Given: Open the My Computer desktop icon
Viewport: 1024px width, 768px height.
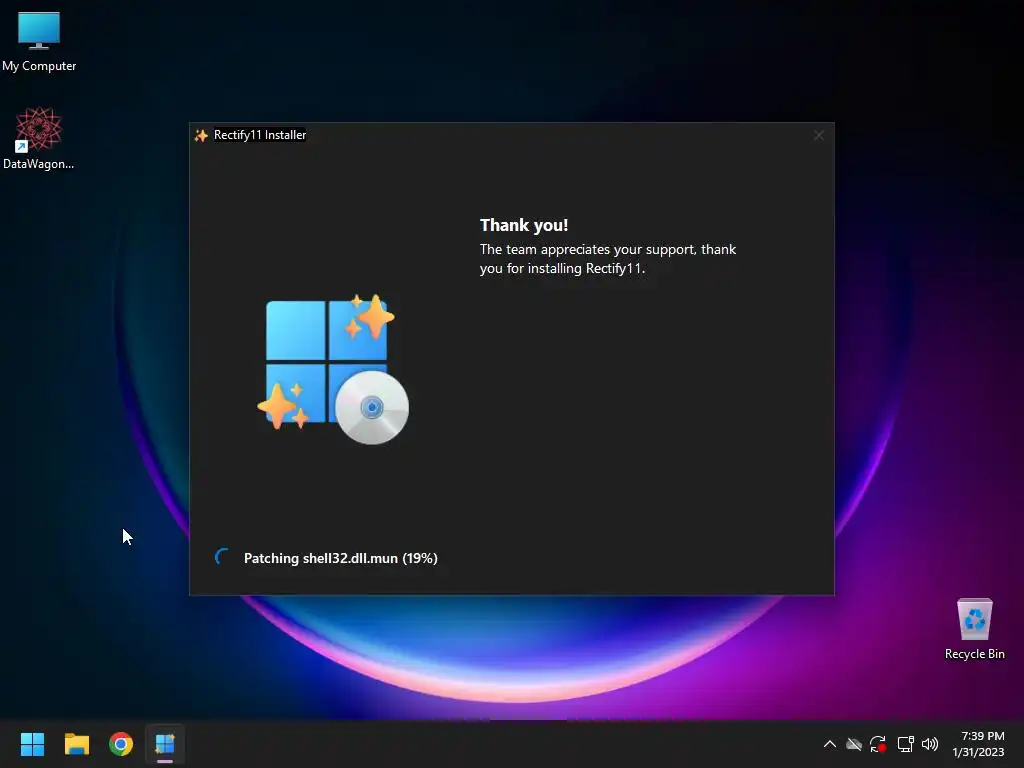Looking at the screenshot, I should tap(39, 41).
